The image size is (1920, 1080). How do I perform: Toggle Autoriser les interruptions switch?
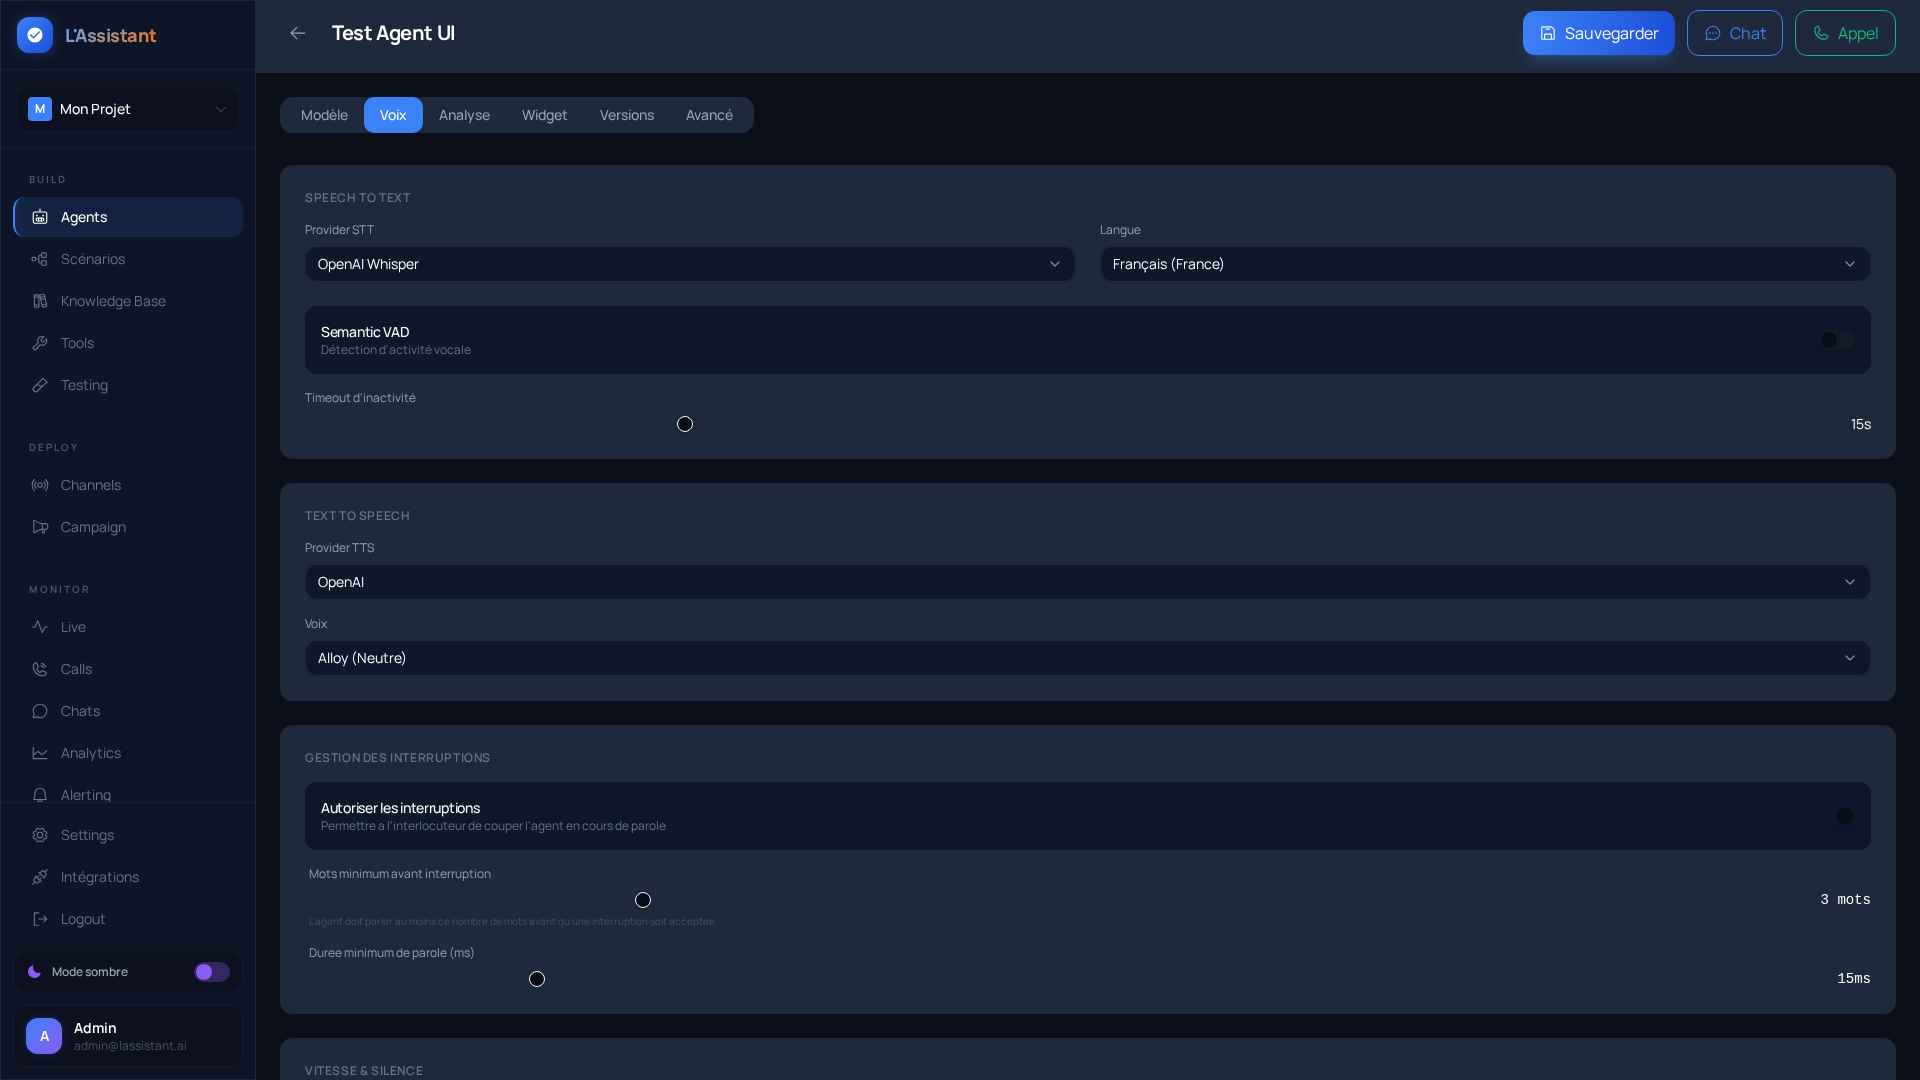1843,816
